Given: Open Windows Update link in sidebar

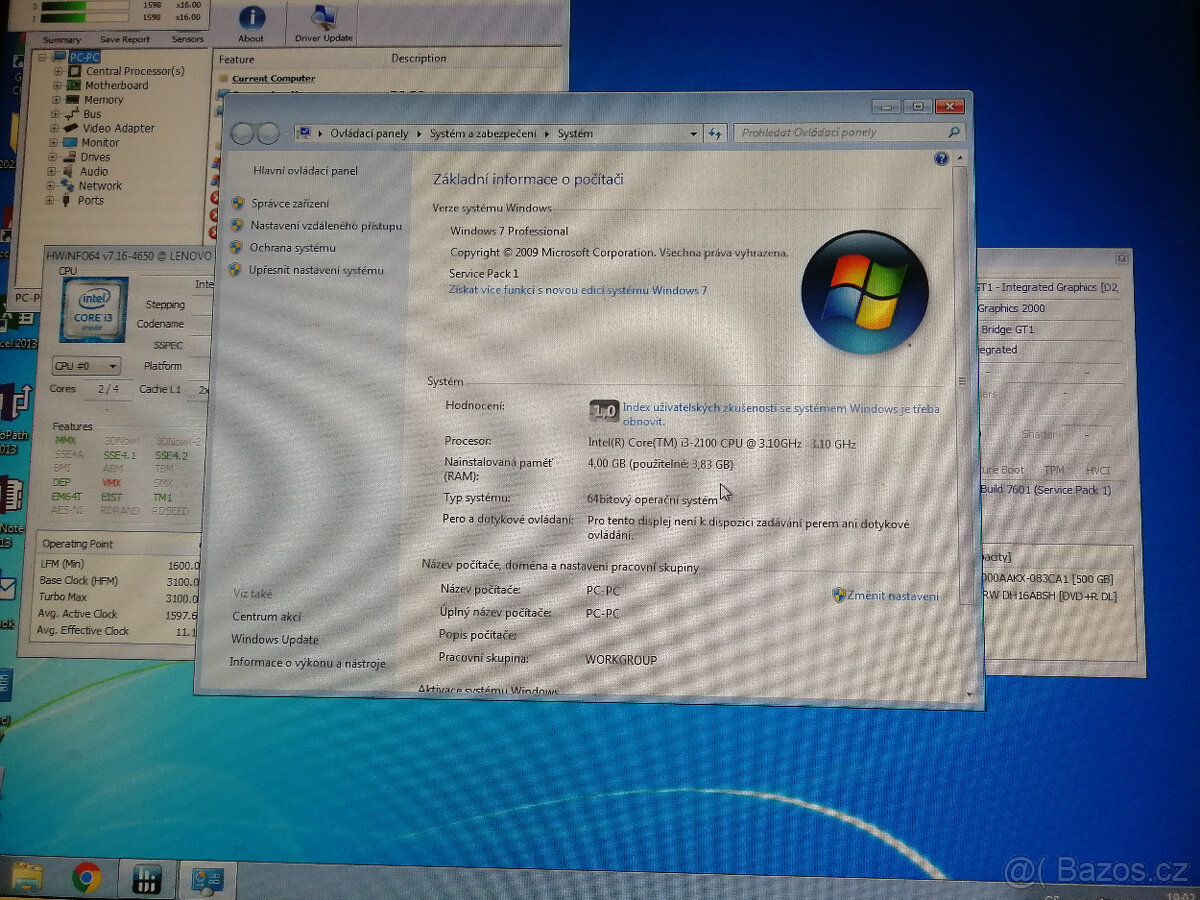Looking at the screenshot, I should [x=275, y=640].
